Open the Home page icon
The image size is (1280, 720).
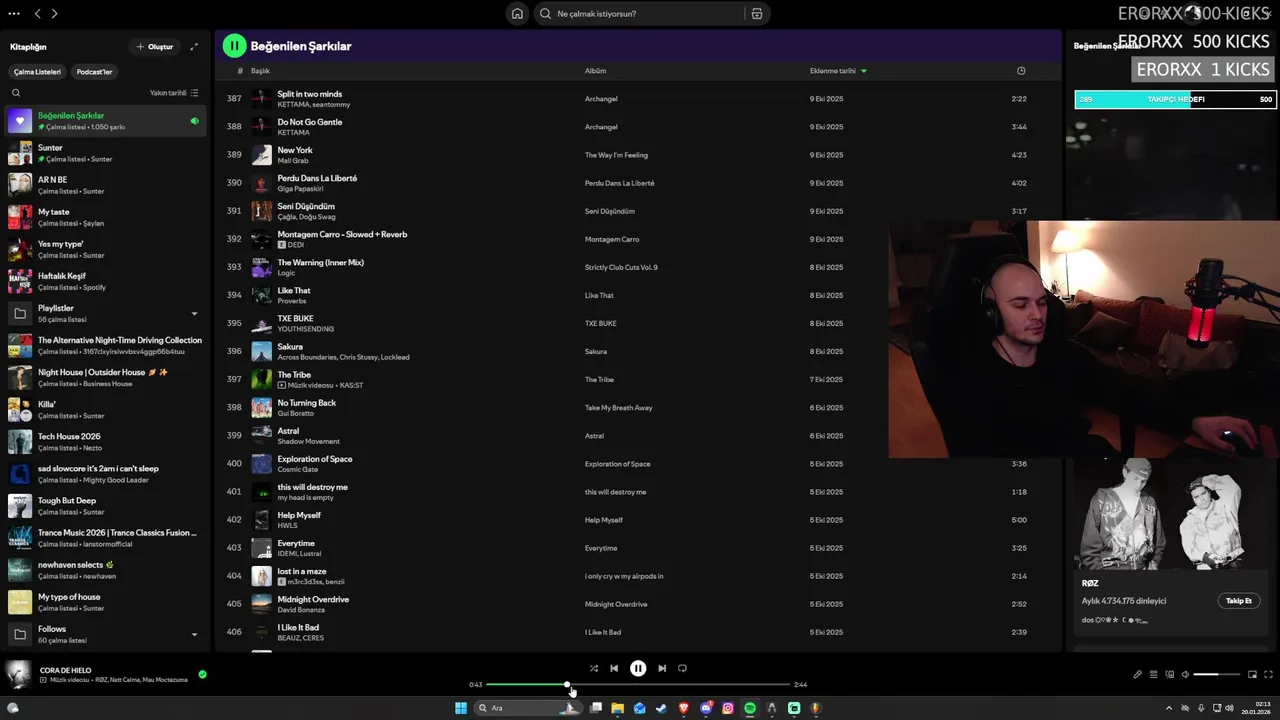pyautogui.click(x=517, y=14)
